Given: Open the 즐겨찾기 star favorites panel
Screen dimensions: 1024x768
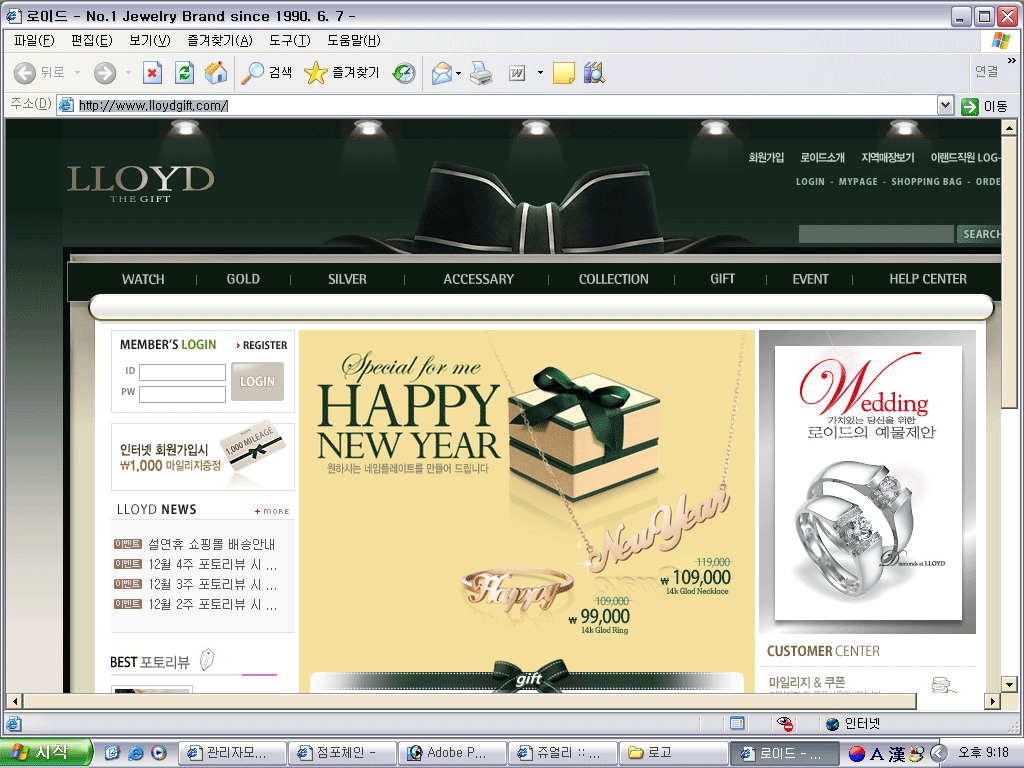Looking at the screenshot, I should coord(342,72).
